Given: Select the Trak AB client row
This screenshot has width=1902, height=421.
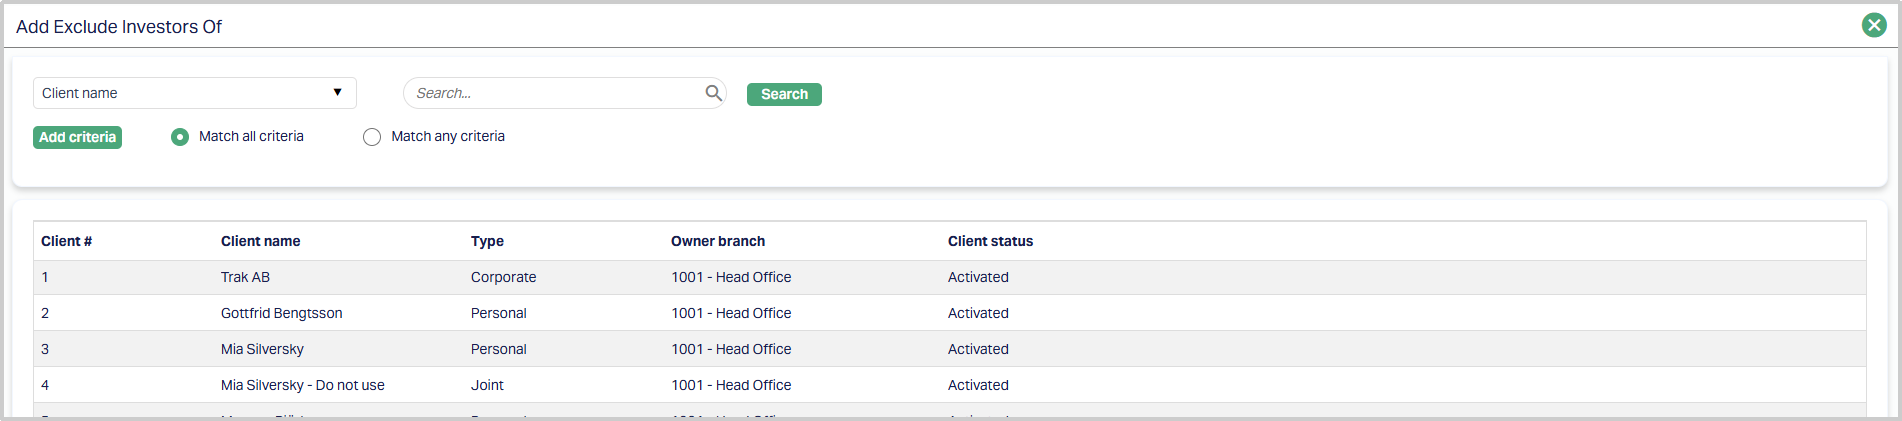Looking at the screenshot, I should (245, 277).
